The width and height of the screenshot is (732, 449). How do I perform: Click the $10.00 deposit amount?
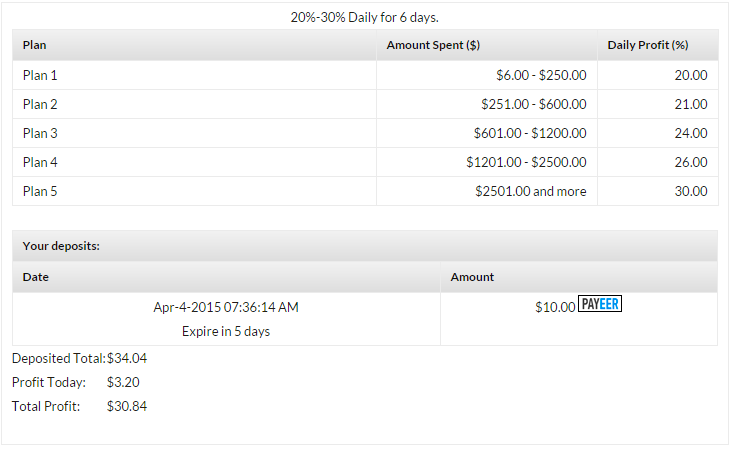click(x=555, y=307)
